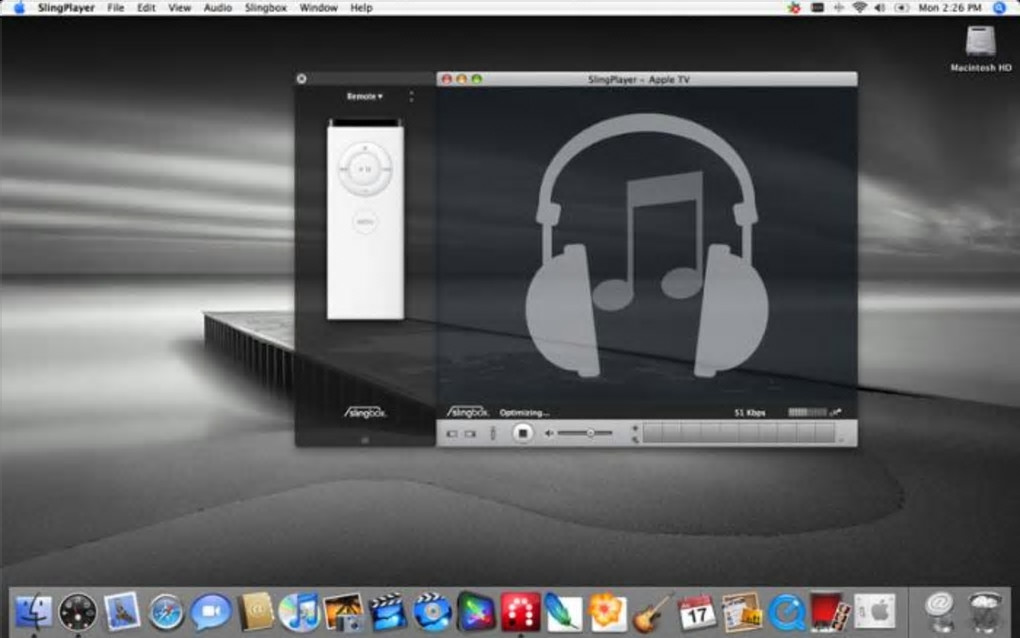
Task: Click the channel up arrow stepper
Action: [635, 428]
